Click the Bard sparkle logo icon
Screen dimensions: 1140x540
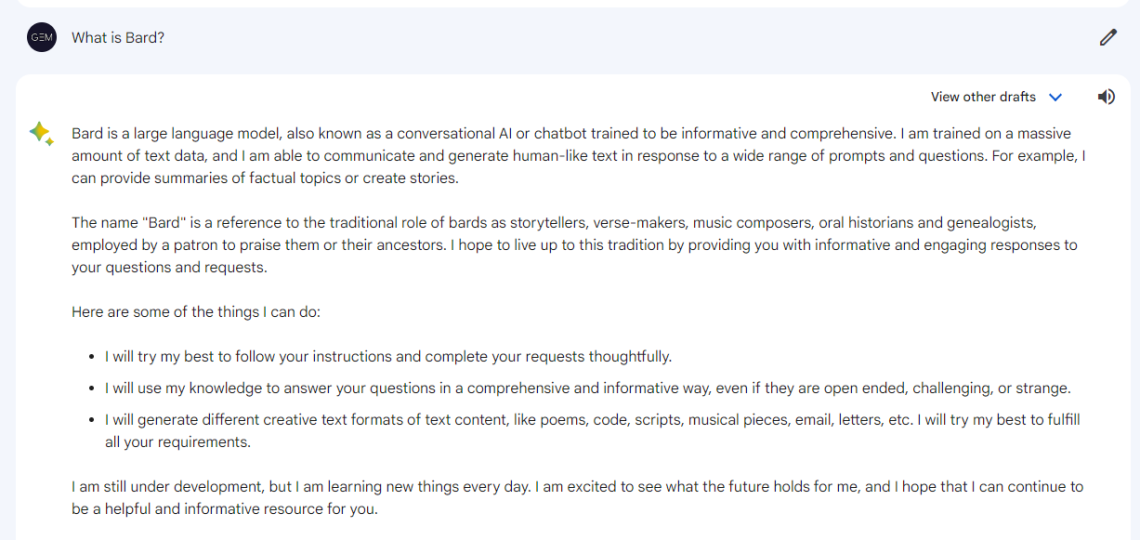pyautogui.click(x=41, y=134)
